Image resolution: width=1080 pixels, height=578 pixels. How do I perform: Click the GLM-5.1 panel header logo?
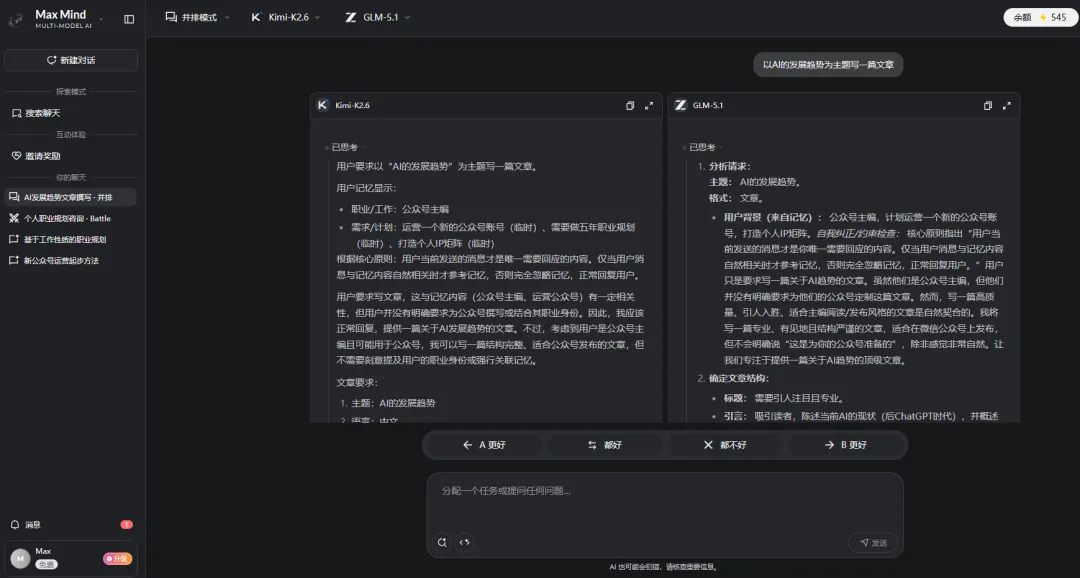click(681, 105)
